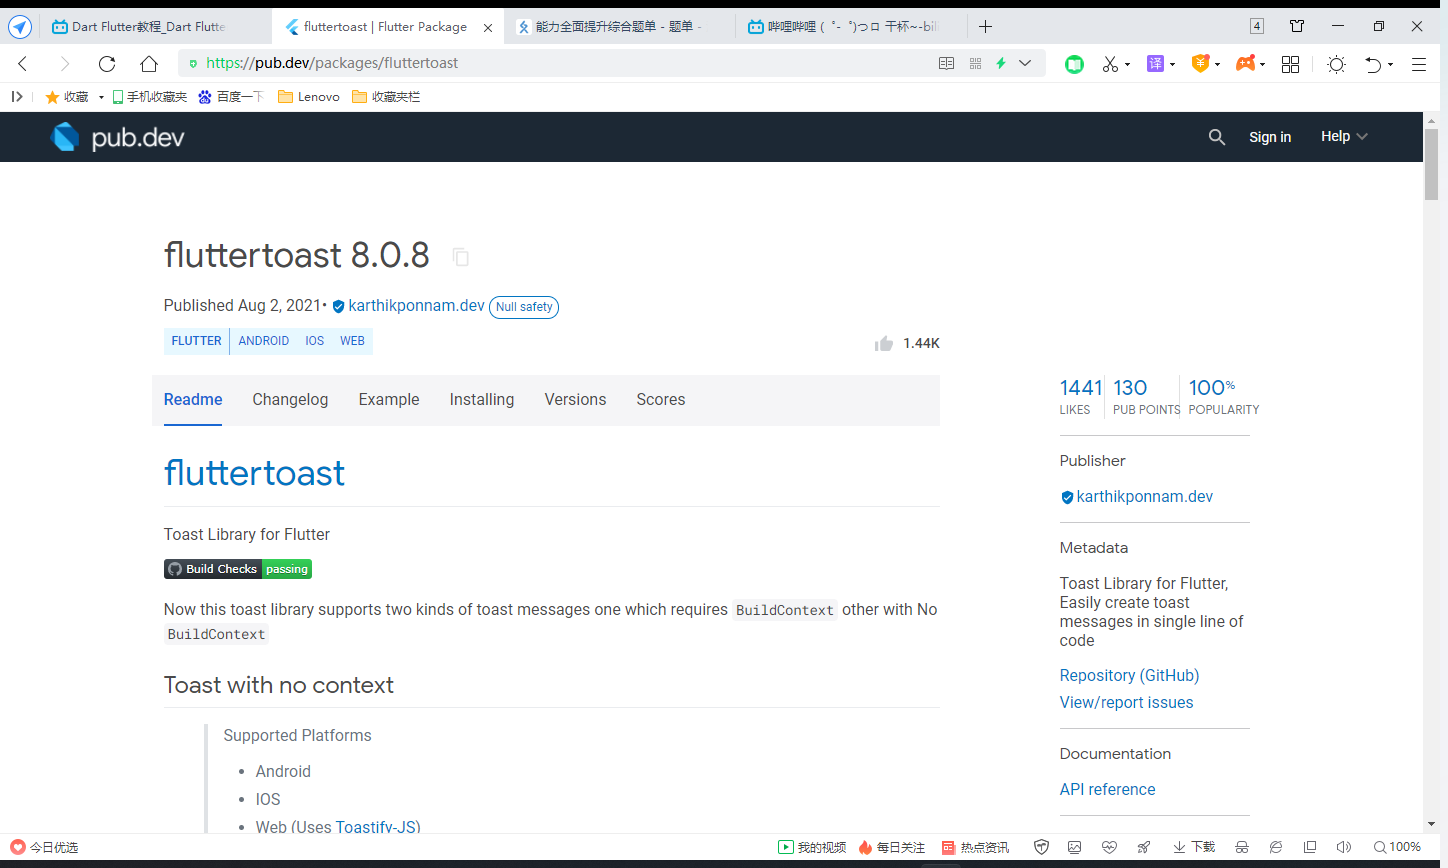Toggle sound with speaker icon in status bar
Image resolution: width=1448 pixels, height=868 pixels.
[x=1344, y=847]
